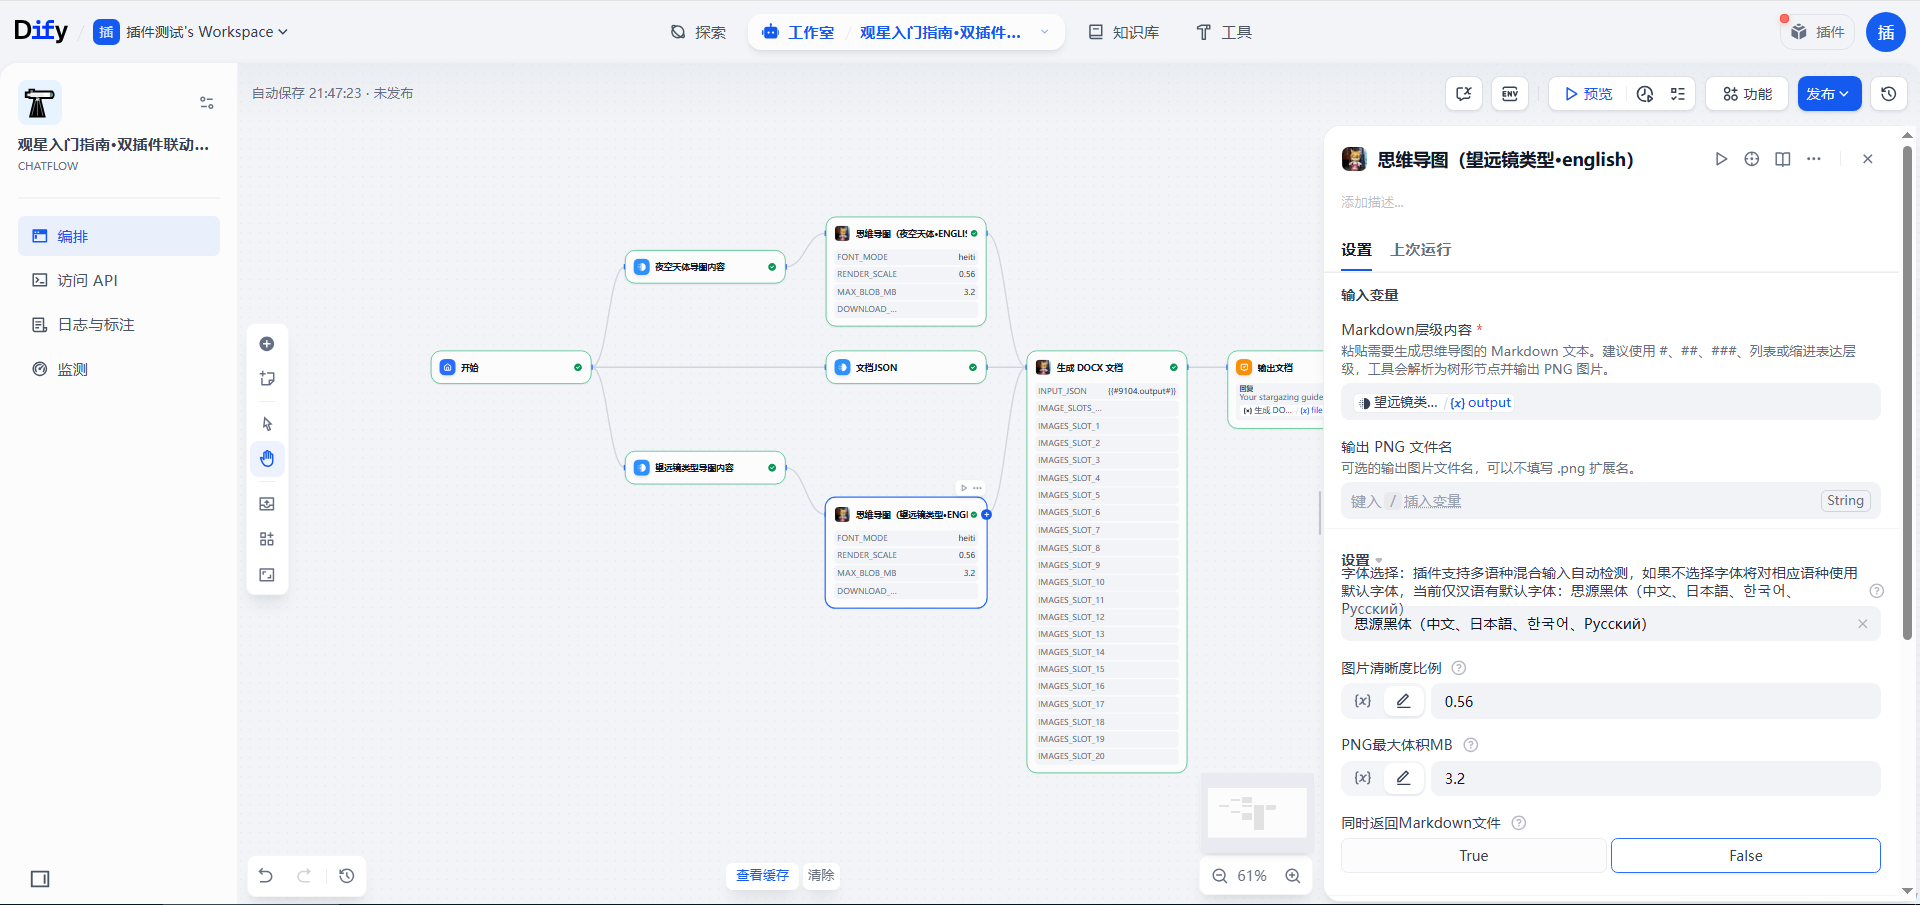Collapse the 设置 section expander
The image size is (1920, 905).
(x=1379, y=560)
